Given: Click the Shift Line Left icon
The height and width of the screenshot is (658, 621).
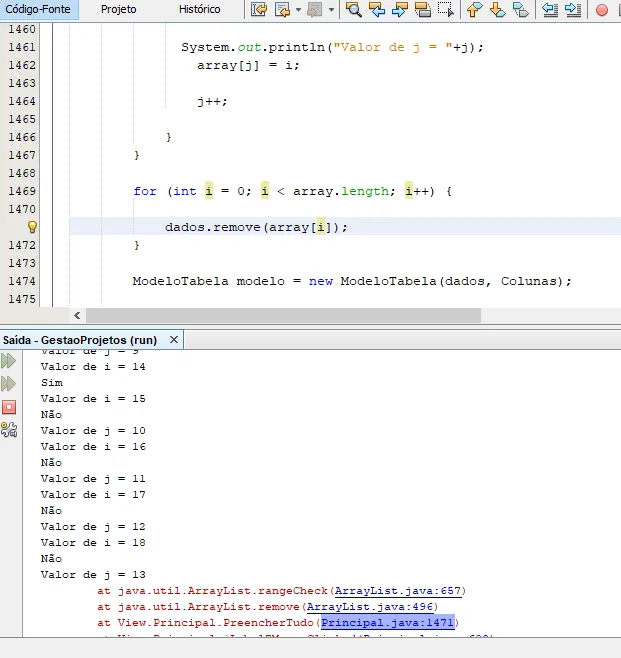Looking at the screenshot, I should click(549, 10).
